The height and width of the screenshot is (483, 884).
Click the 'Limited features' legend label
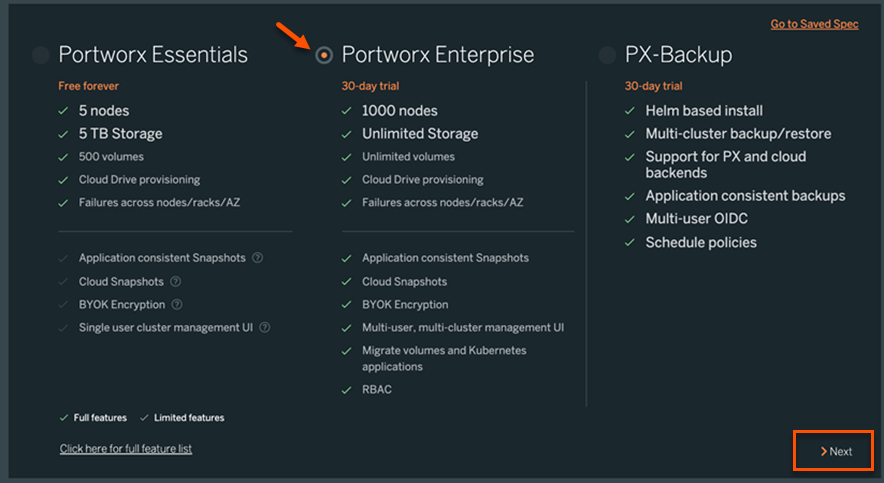point(189,418)
